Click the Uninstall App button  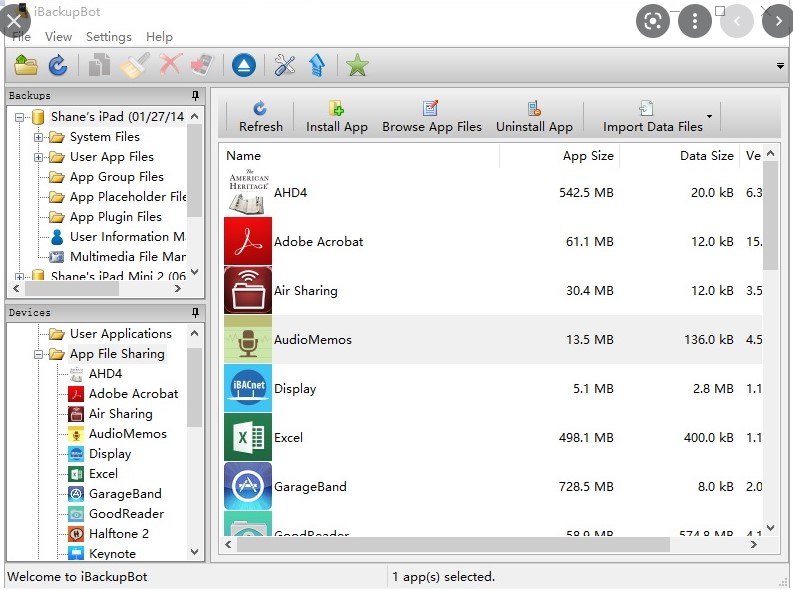click(x=534, y=117)
